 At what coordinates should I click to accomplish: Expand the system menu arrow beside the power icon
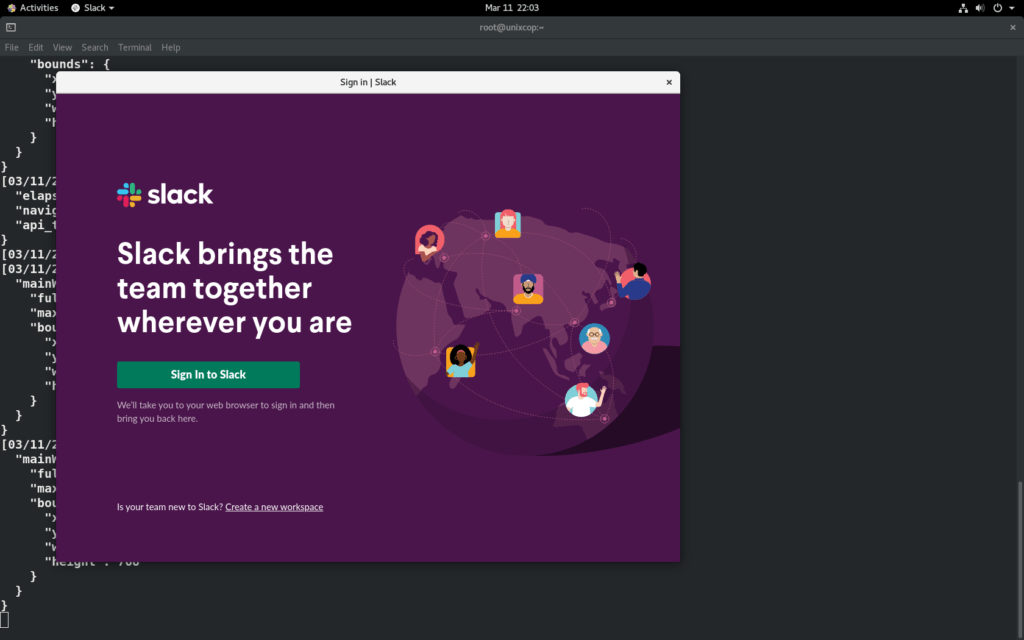[x=1012, y=8]
